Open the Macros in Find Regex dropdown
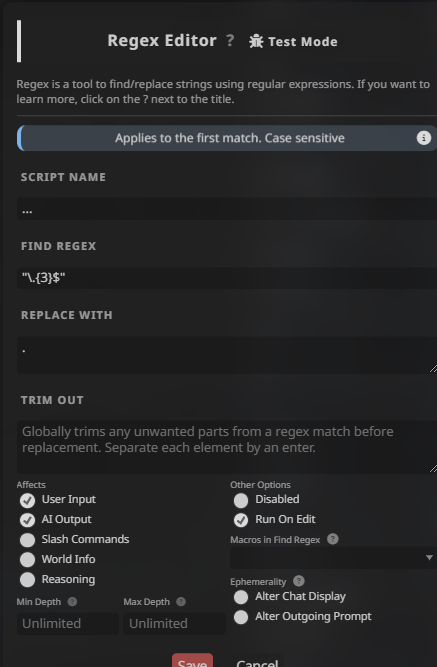 333,558
